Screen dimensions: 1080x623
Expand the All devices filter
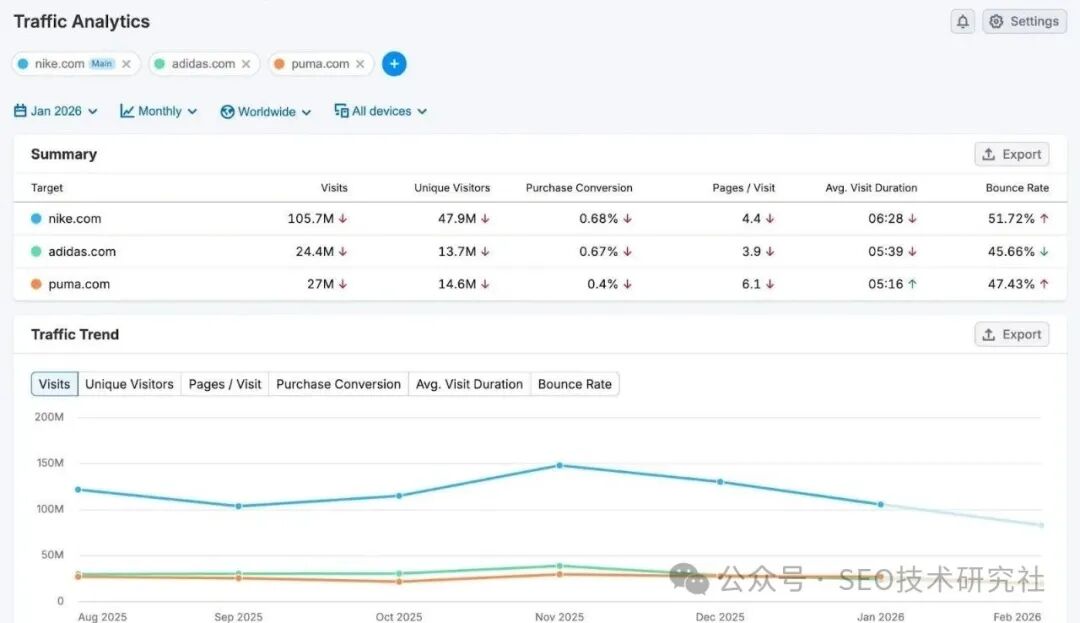point(381,111)
